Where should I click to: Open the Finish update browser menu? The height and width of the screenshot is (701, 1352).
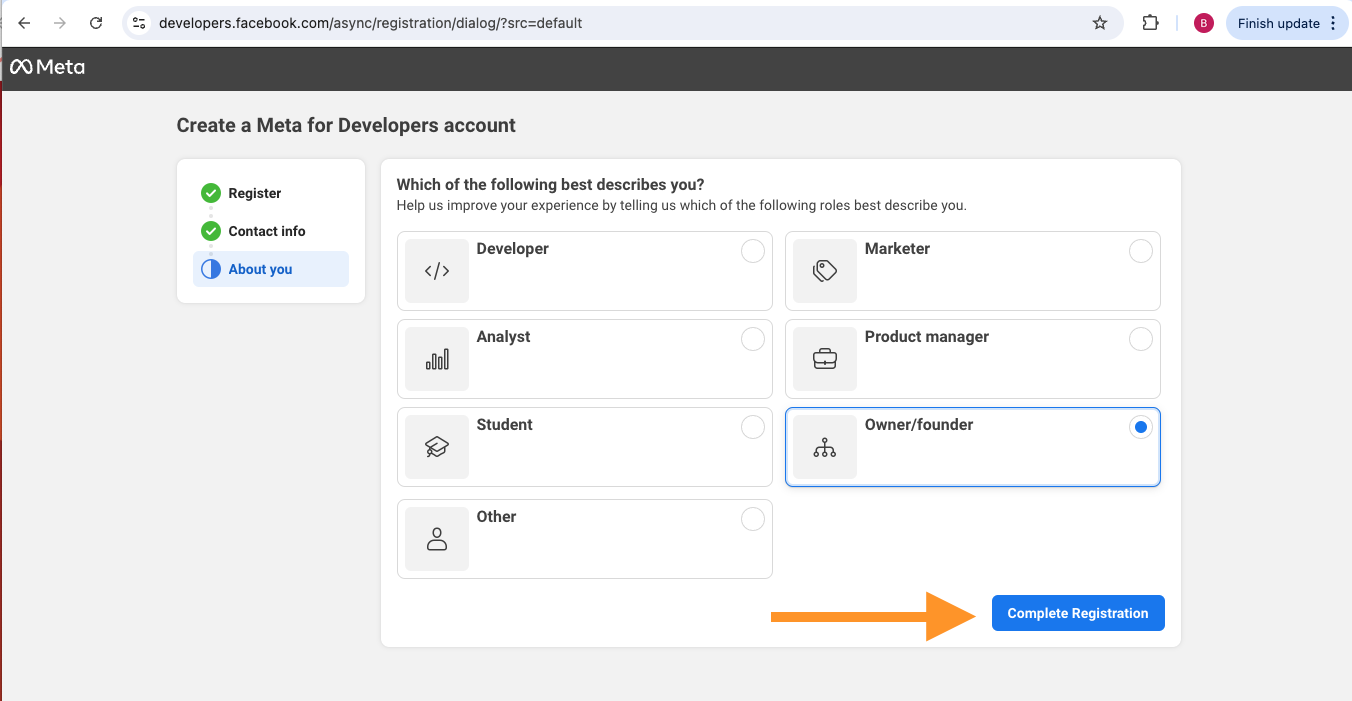[x=1286, y=23]
